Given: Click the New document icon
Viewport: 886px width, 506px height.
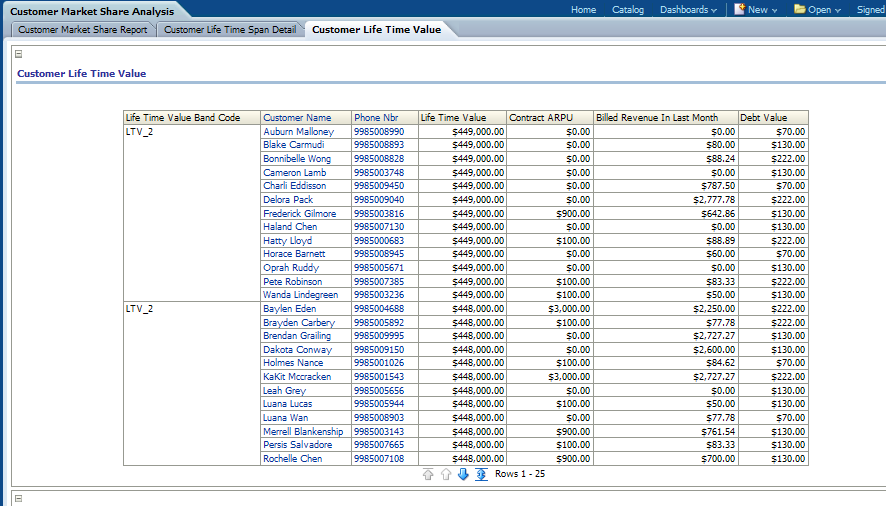Looking at the screenshot, I should [739, 9].
